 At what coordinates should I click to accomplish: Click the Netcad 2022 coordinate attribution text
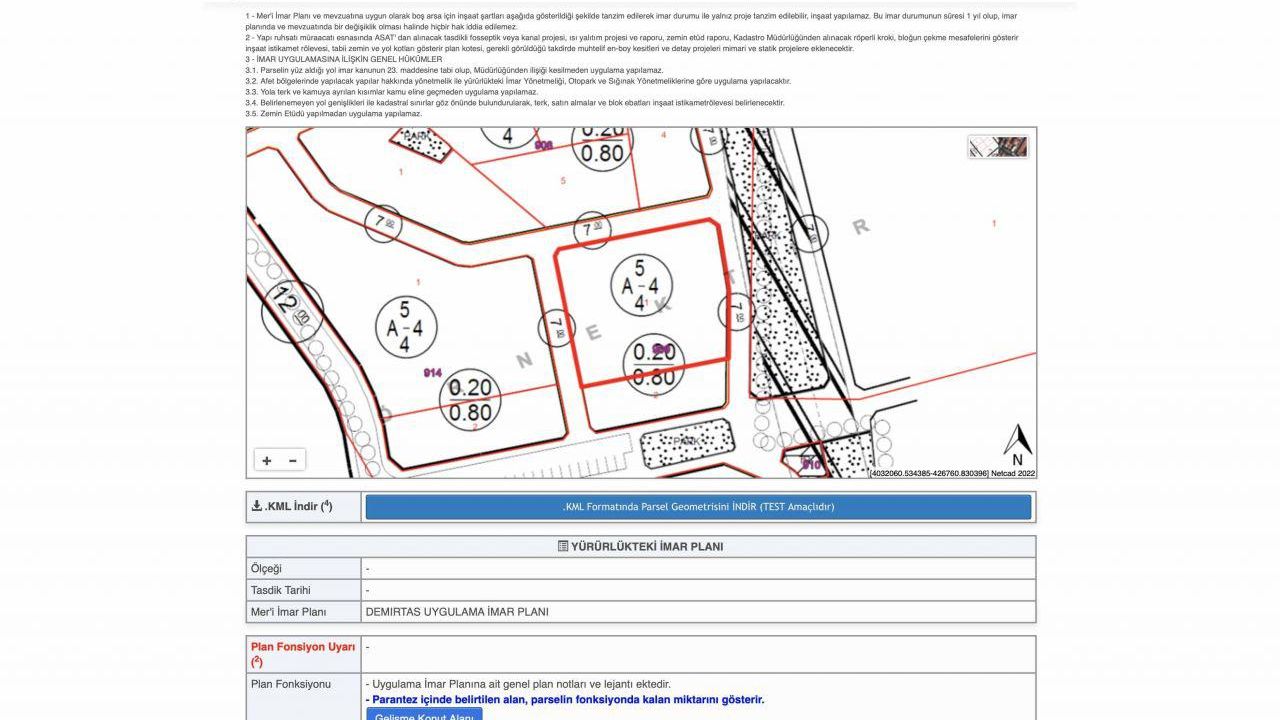pyautogui.click(x=951, y=473)
